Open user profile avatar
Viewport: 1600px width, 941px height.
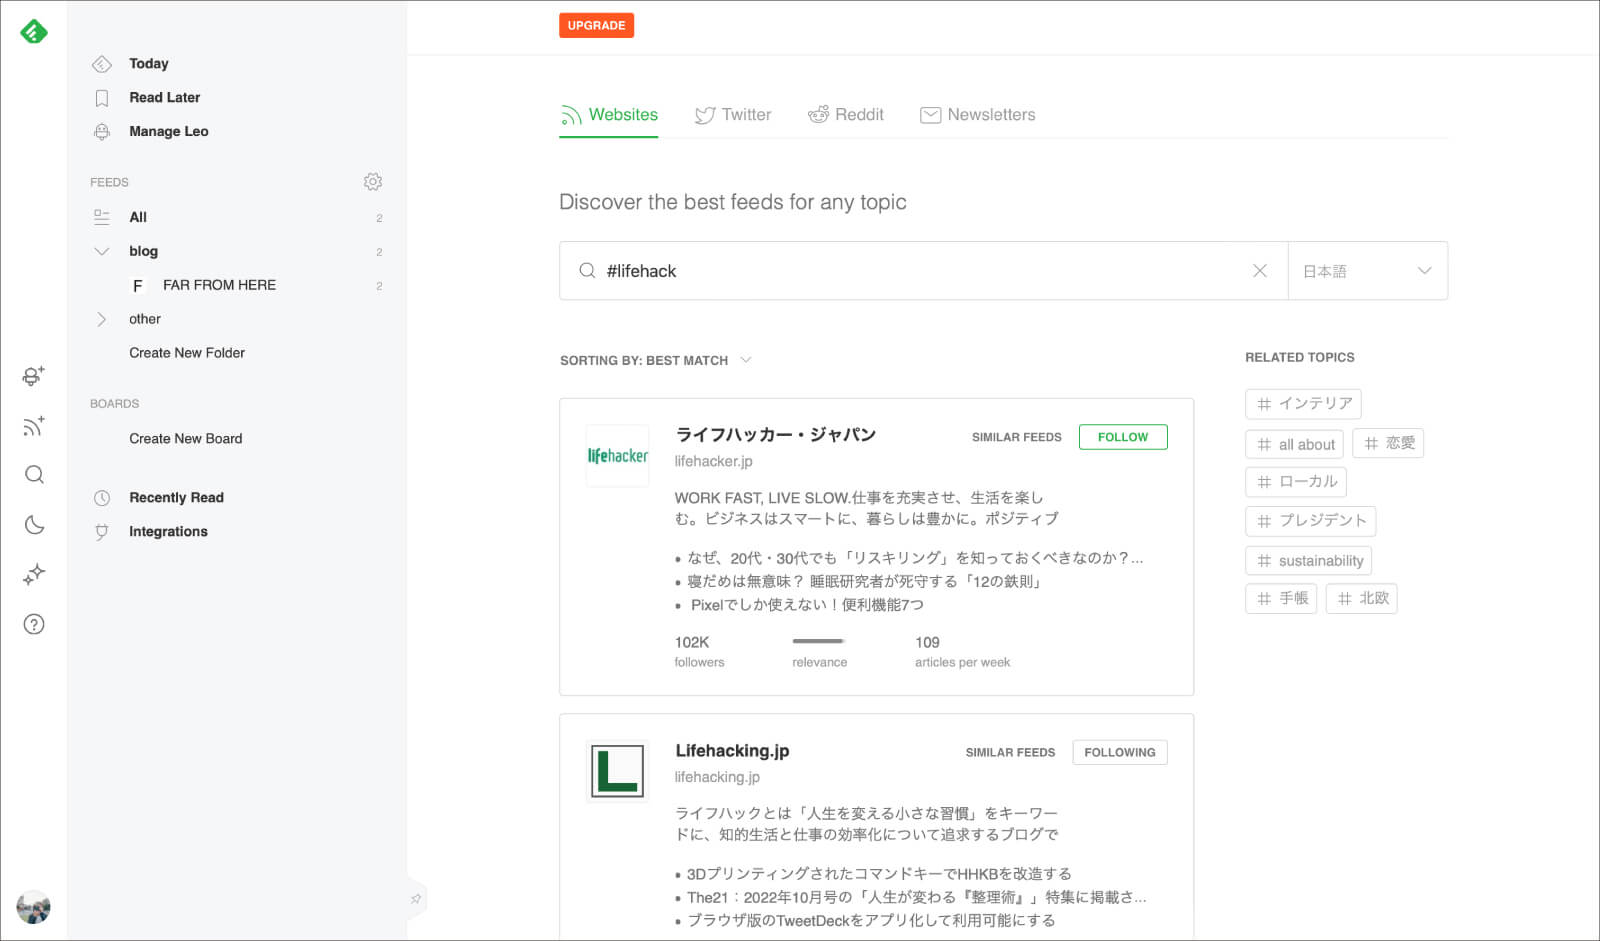point(33,907)
